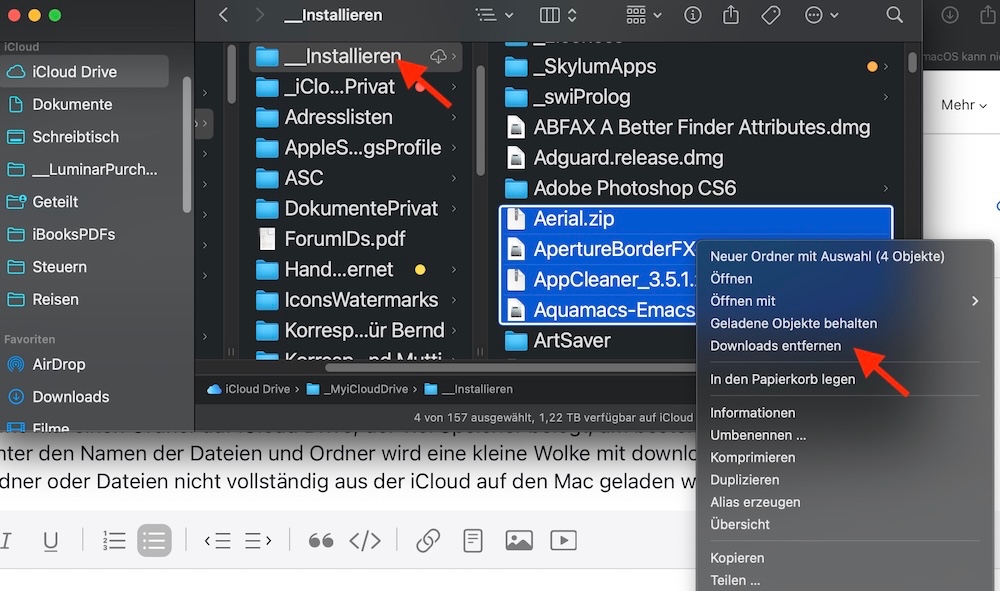Switch to column view icon
The width and height of the screenshot is (1000, 591).
click(x=550, y=15)
